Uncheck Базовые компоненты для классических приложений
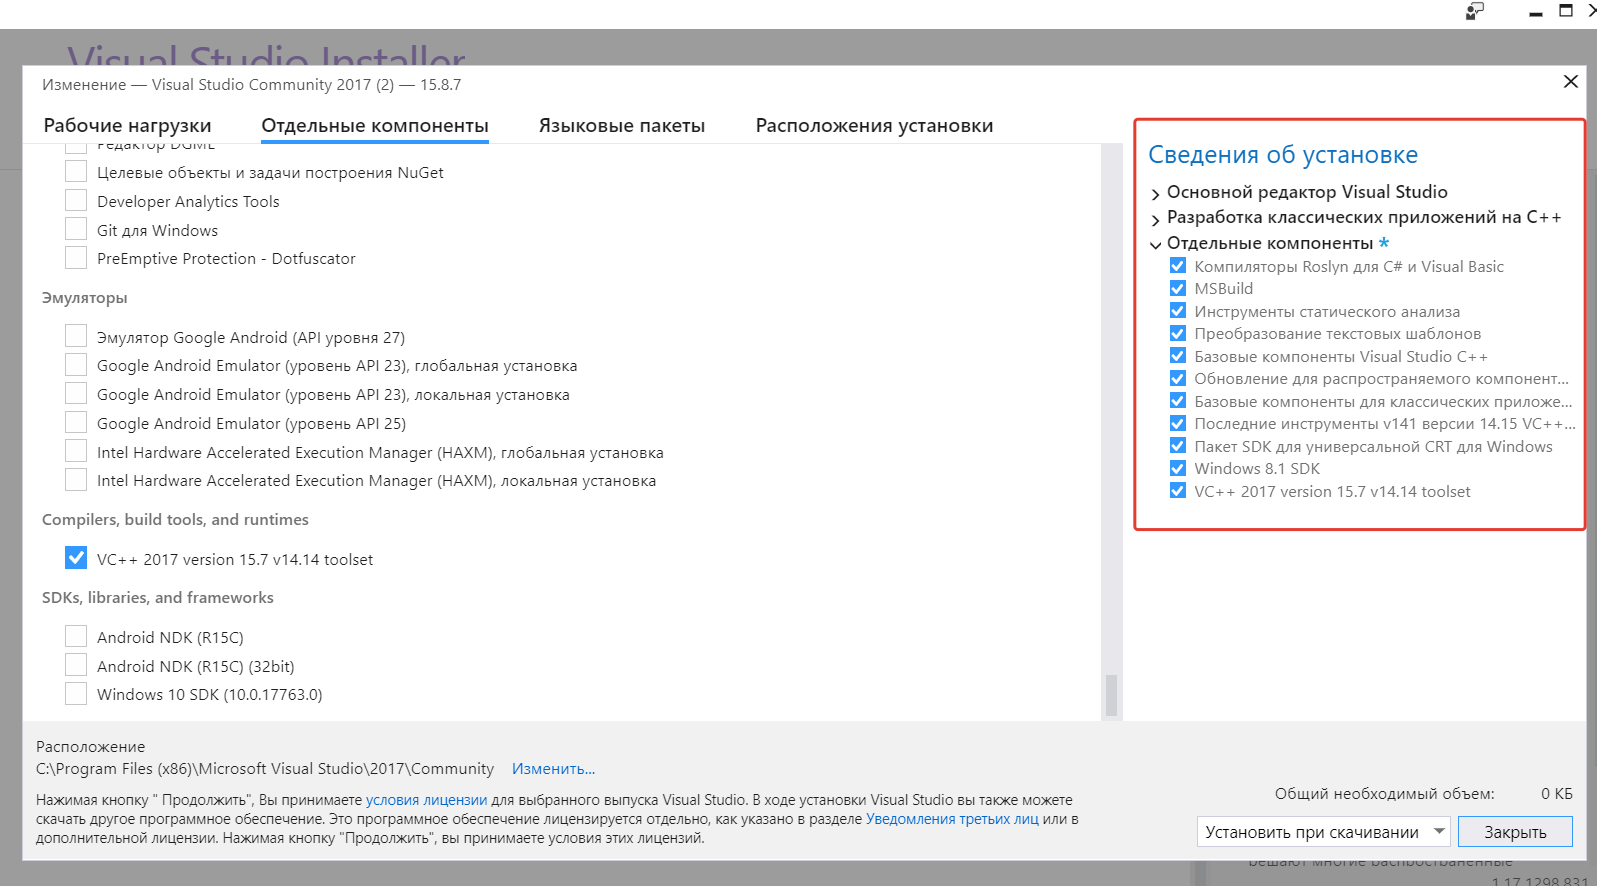The image size is (1597, 886). [x=1178, y=401]
